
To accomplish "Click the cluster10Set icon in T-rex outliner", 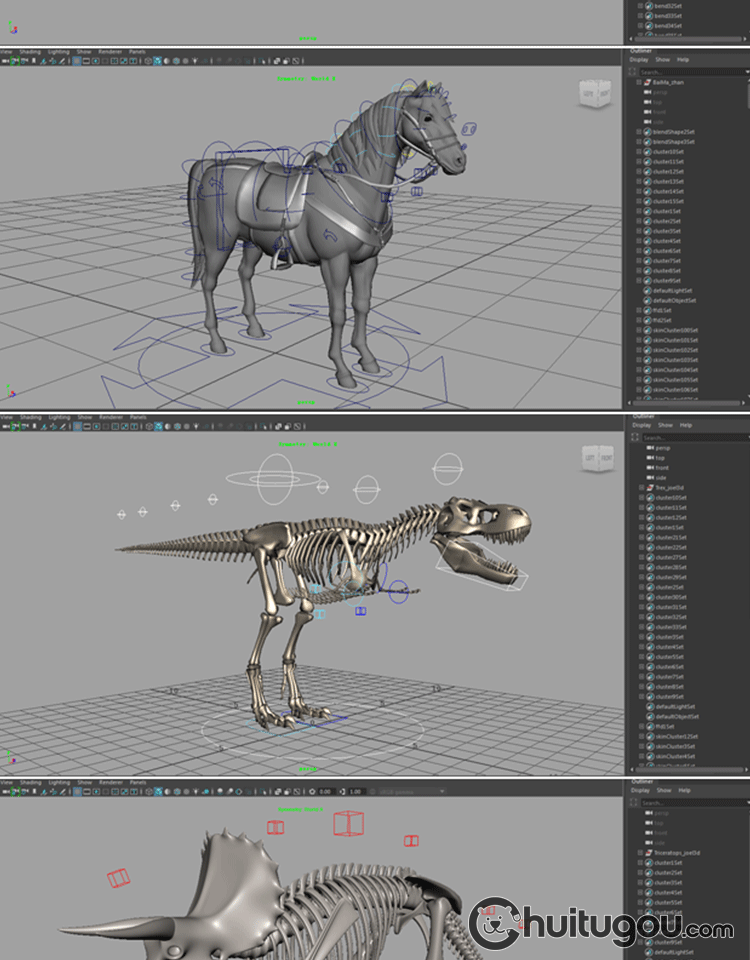I will click(x=648, y=498).
